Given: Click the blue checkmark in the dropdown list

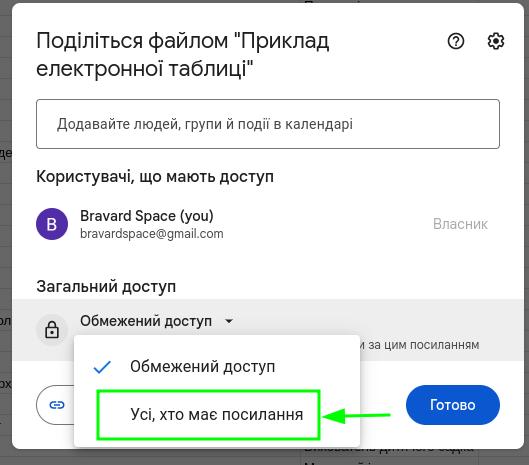Looking at the screenshot, I should point(102,367).
